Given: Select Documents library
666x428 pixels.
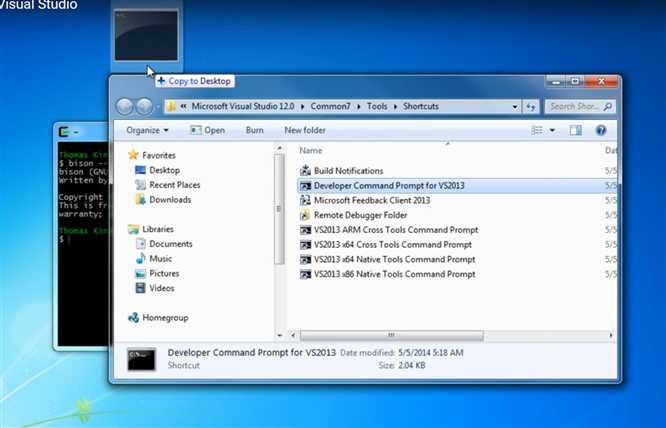Looking at the screenshot, I should point(171,244).
